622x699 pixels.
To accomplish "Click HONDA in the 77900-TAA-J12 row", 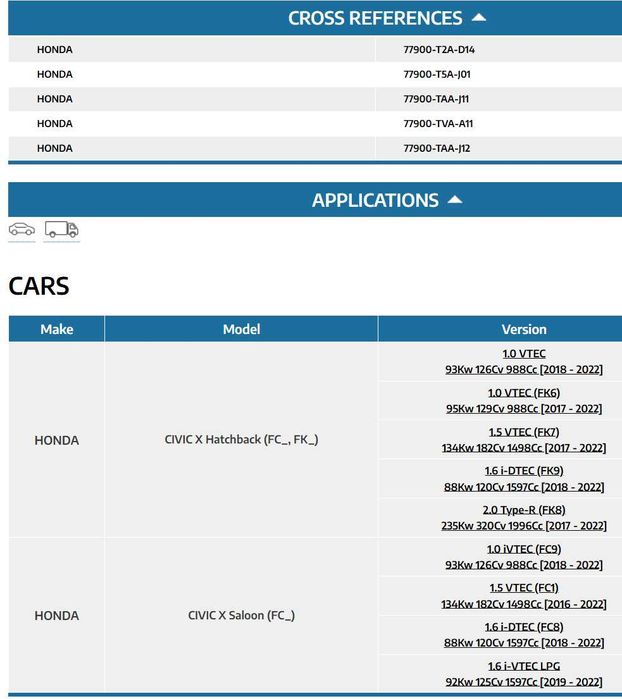I will [x=55, y=148].
